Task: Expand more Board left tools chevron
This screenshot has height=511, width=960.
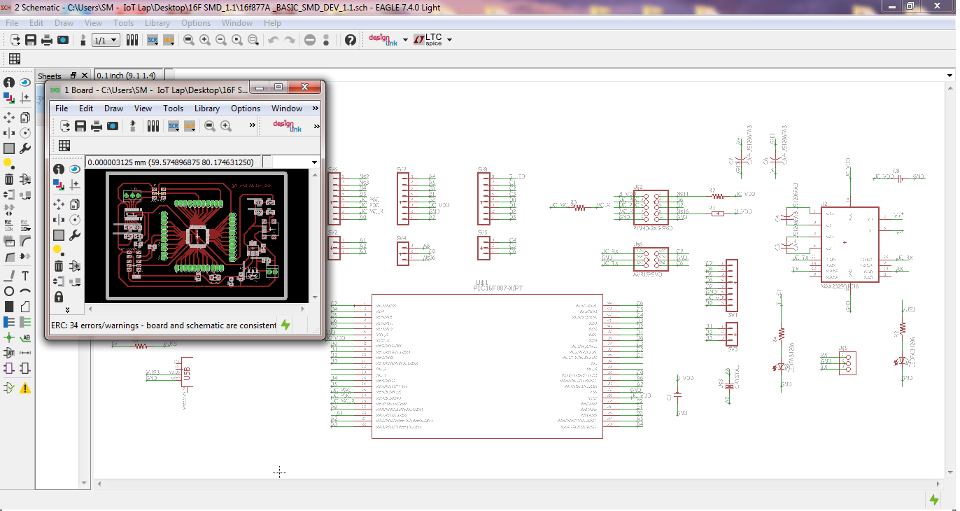Action: click(x=67, y=310)
